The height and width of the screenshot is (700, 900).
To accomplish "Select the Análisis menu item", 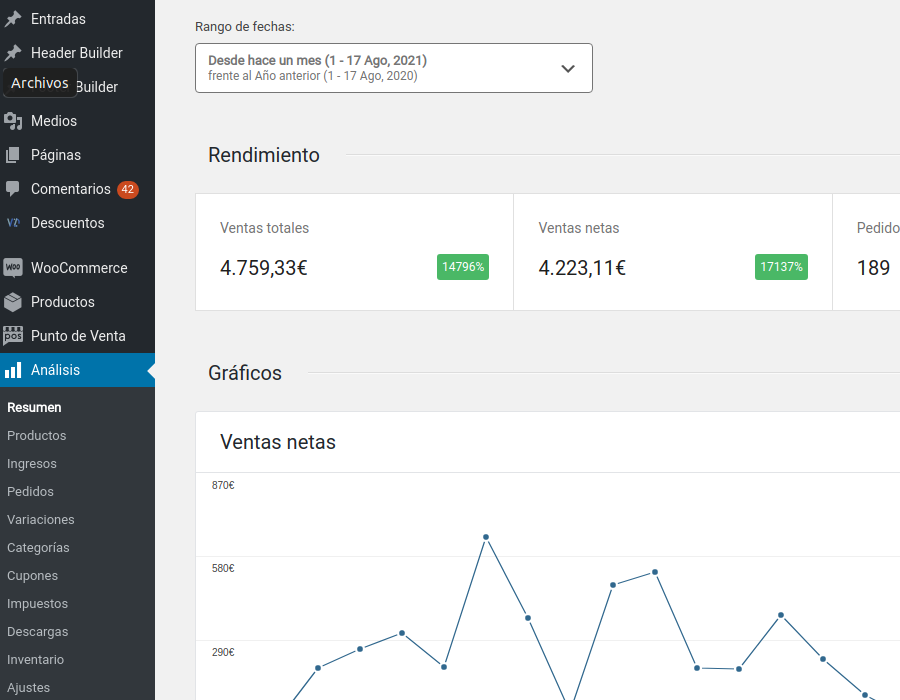I will [77, 370].
